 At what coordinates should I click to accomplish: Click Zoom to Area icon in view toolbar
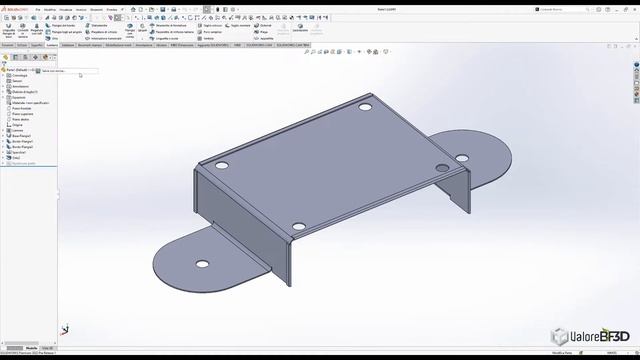click(313, 52)
